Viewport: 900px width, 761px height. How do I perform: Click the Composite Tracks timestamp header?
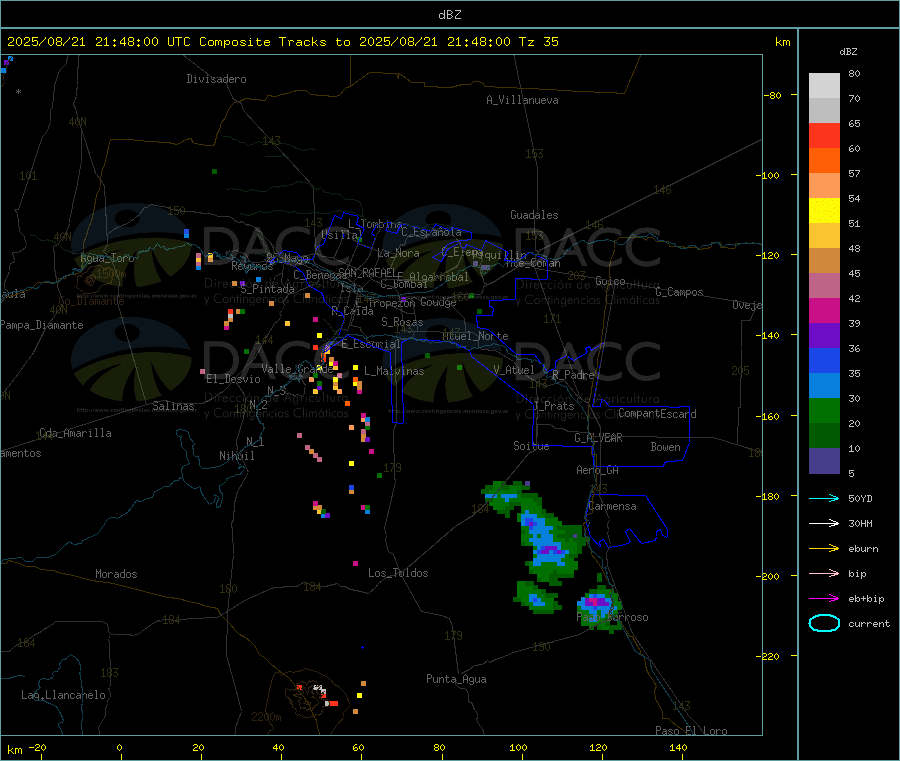[282, 42]
